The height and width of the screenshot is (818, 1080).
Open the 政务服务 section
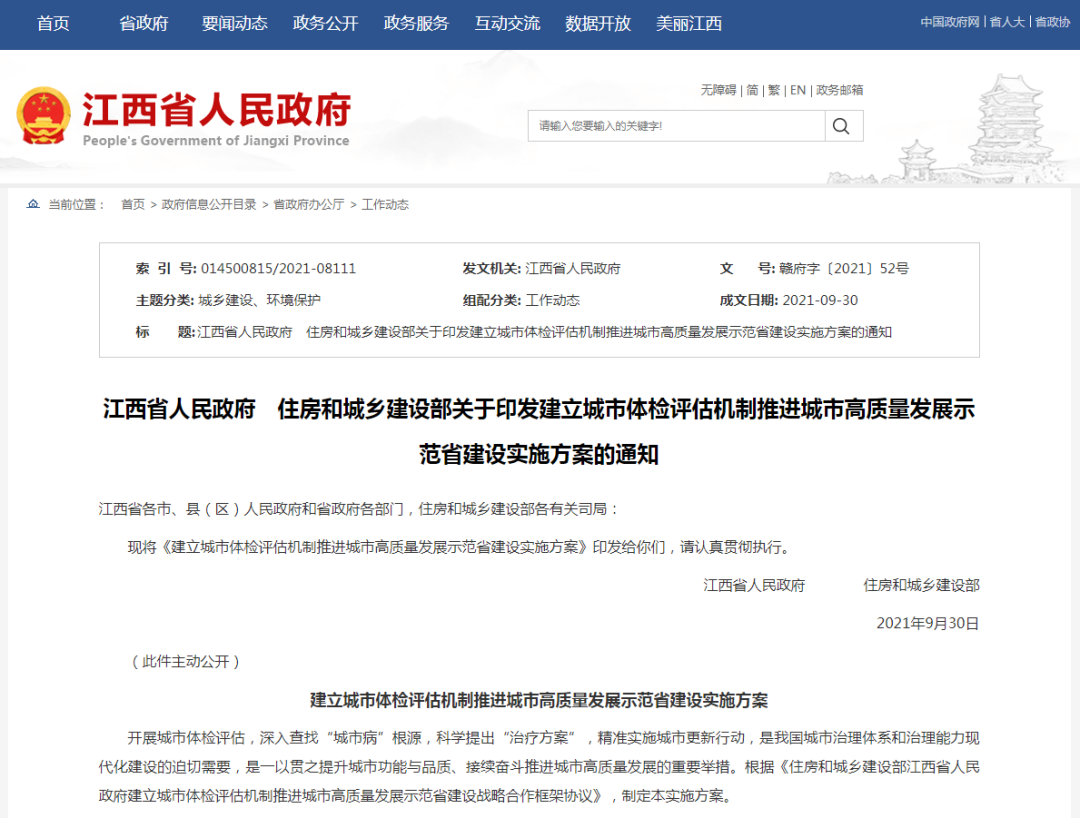[x=415, y=23]
